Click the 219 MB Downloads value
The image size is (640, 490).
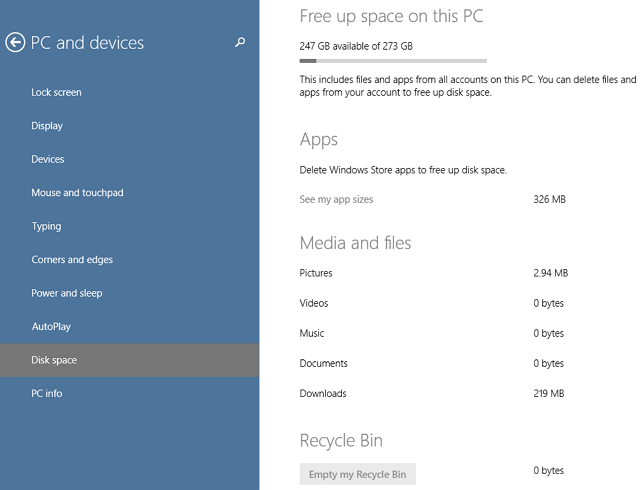[x=549, y=394]
